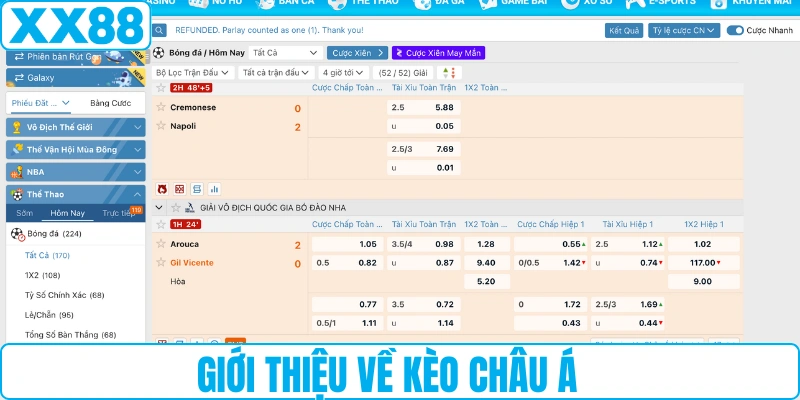Screen dimensions: 800x400
Task: Click the Kết Quả button
Action: 624,31
